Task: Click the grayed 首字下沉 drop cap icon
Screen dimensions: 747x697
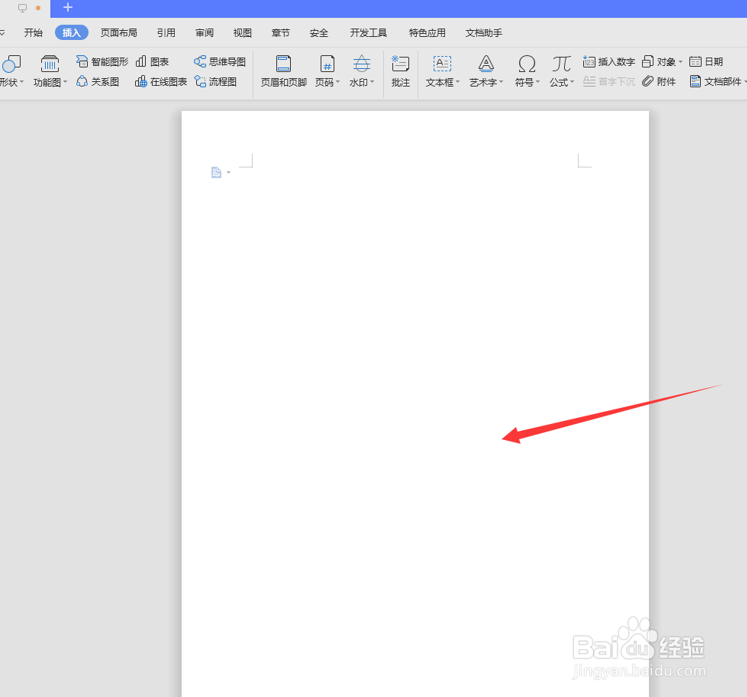Action: pos(589,81)
